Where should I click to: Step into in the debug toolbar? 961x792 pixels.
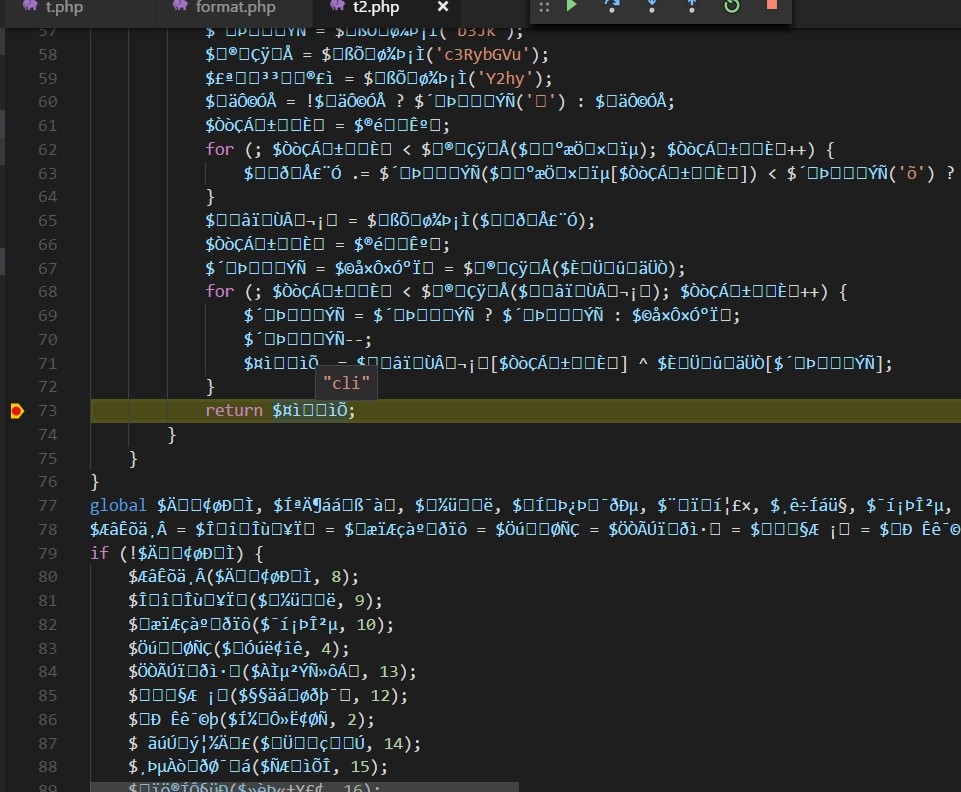651,6
